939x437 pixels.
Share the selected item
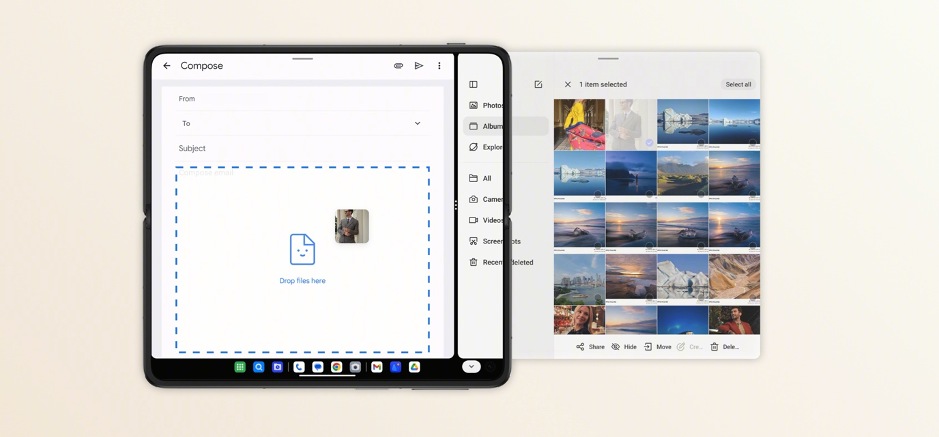[590, 347]
